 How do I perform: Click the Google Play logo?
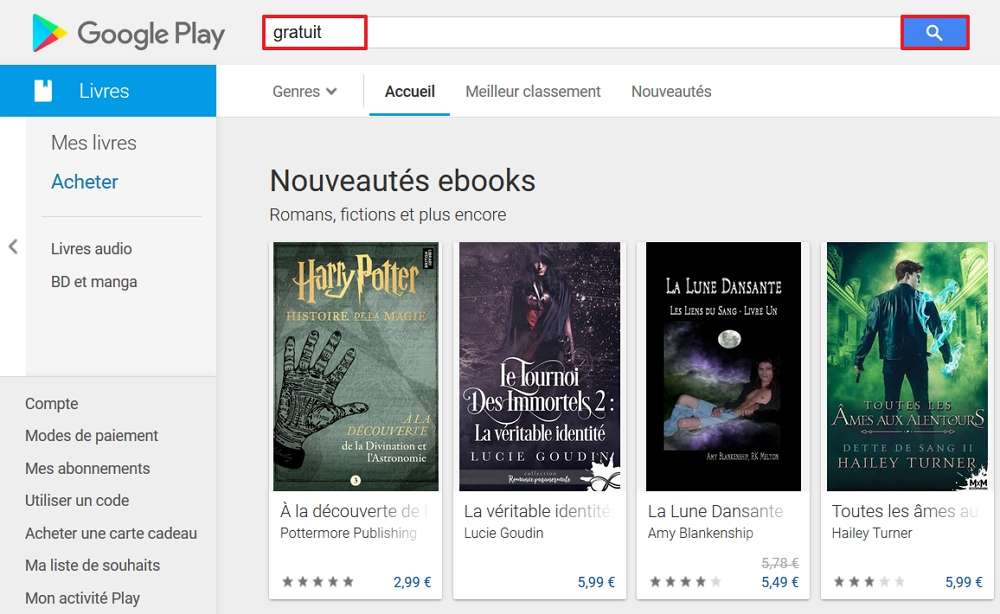(x=125, y=33)
